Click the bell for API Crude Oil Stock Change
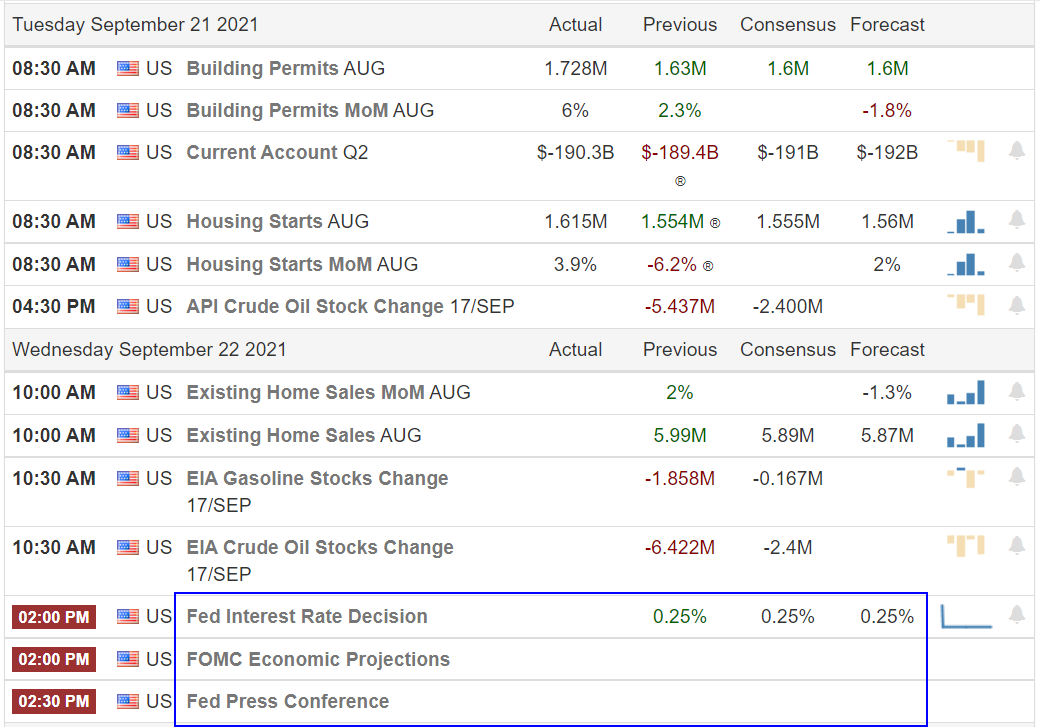The image size is (1040, 727). (1017, 305)
